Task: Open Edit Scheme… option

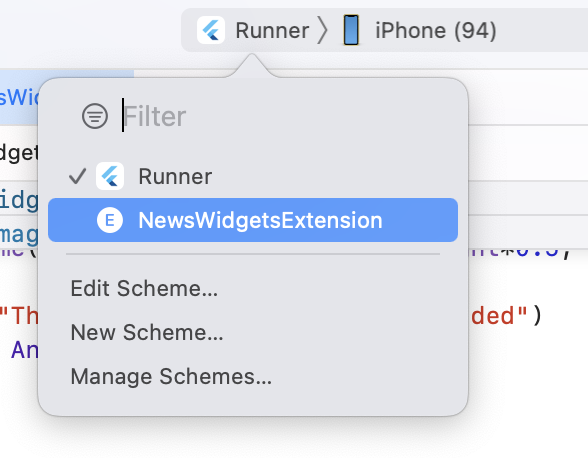Action: (144, 288)
